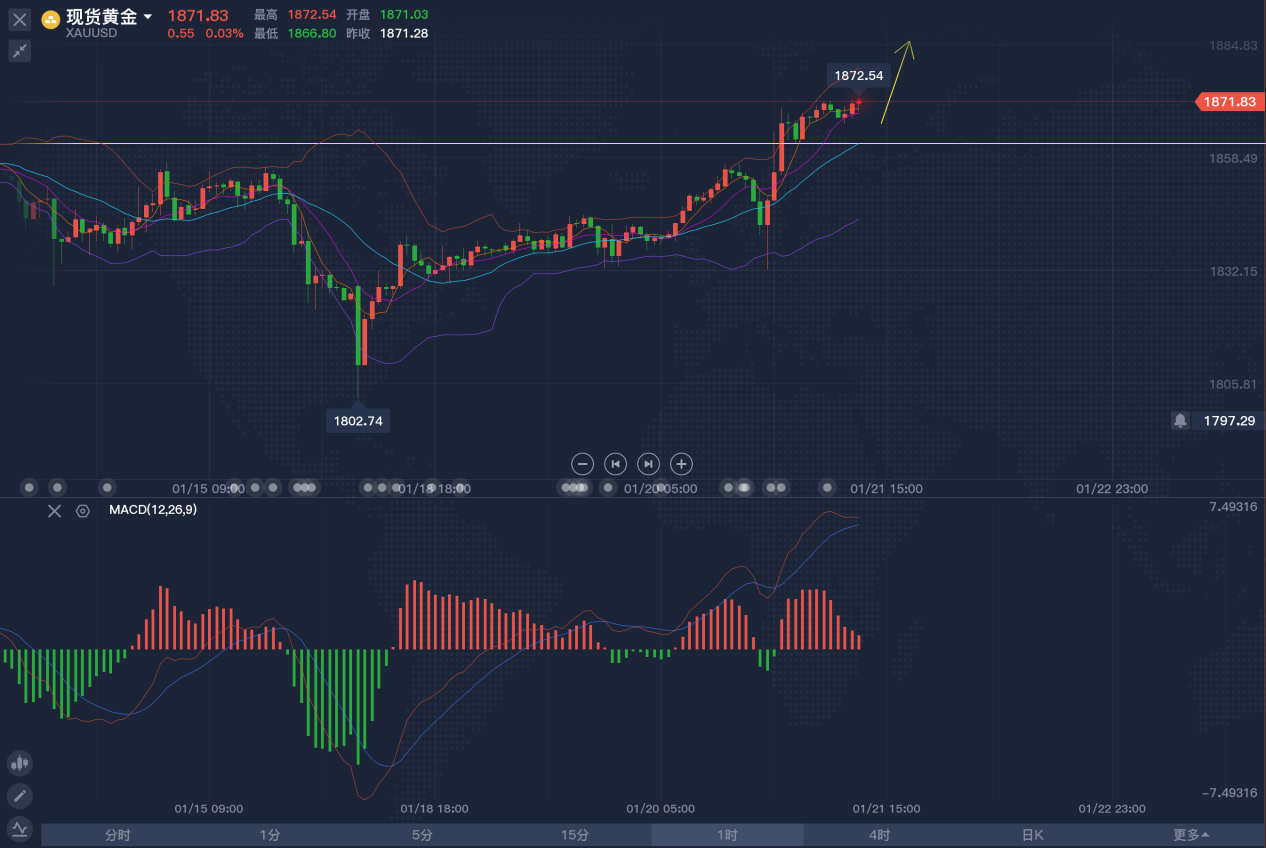Click the 1872.54 high price callout

[x=859, y=75]
